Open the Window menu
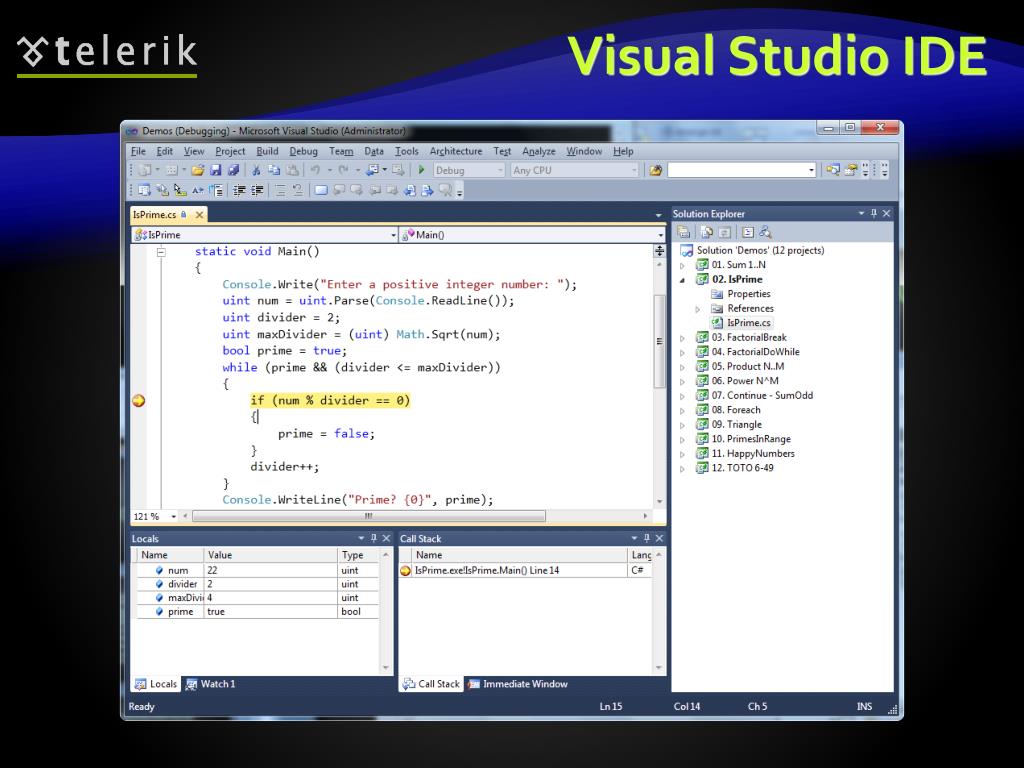This screenshot has height=768, width=1024. click(x=584, y=152)
